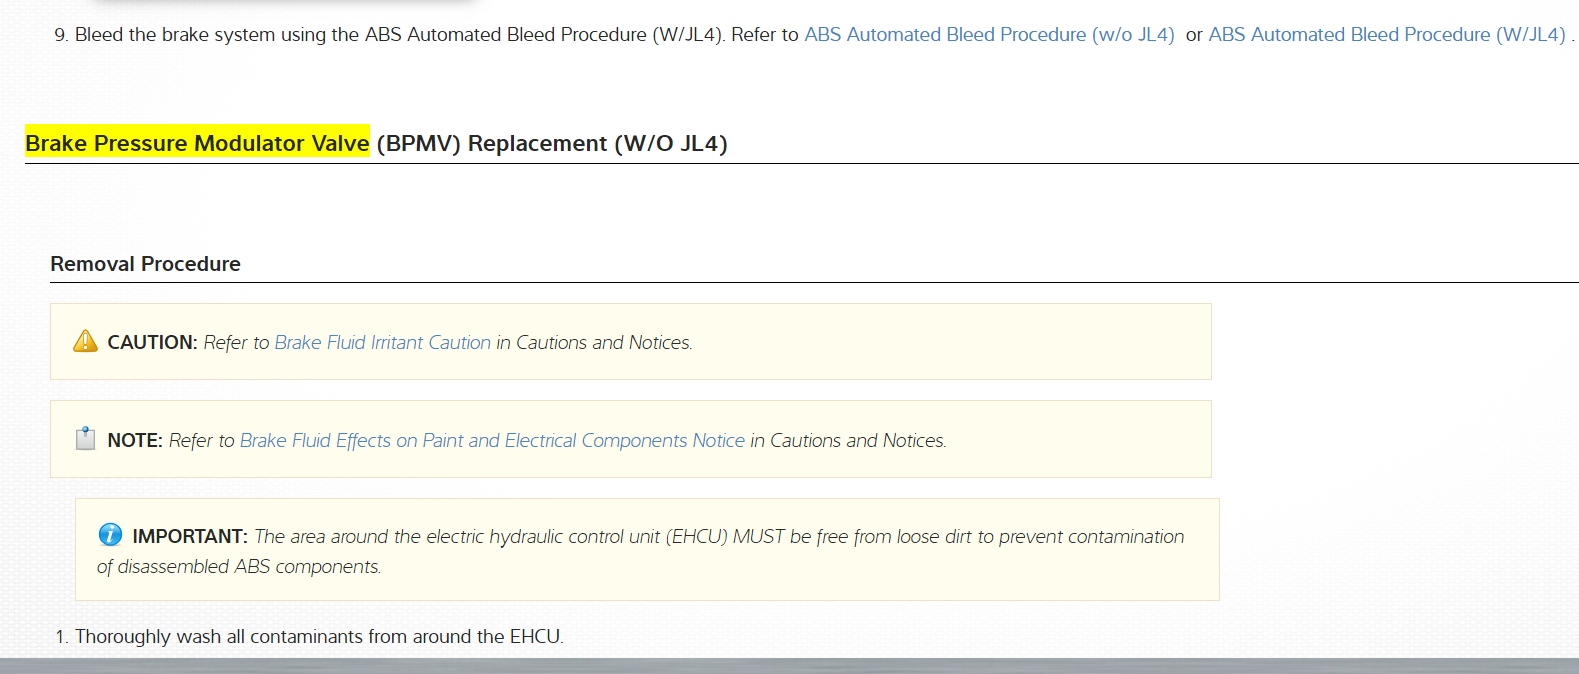Viewport: 1579px width, 674px height.
Task: Click the EHCU loose dirt important message text
Action: (x=718, y=537)
